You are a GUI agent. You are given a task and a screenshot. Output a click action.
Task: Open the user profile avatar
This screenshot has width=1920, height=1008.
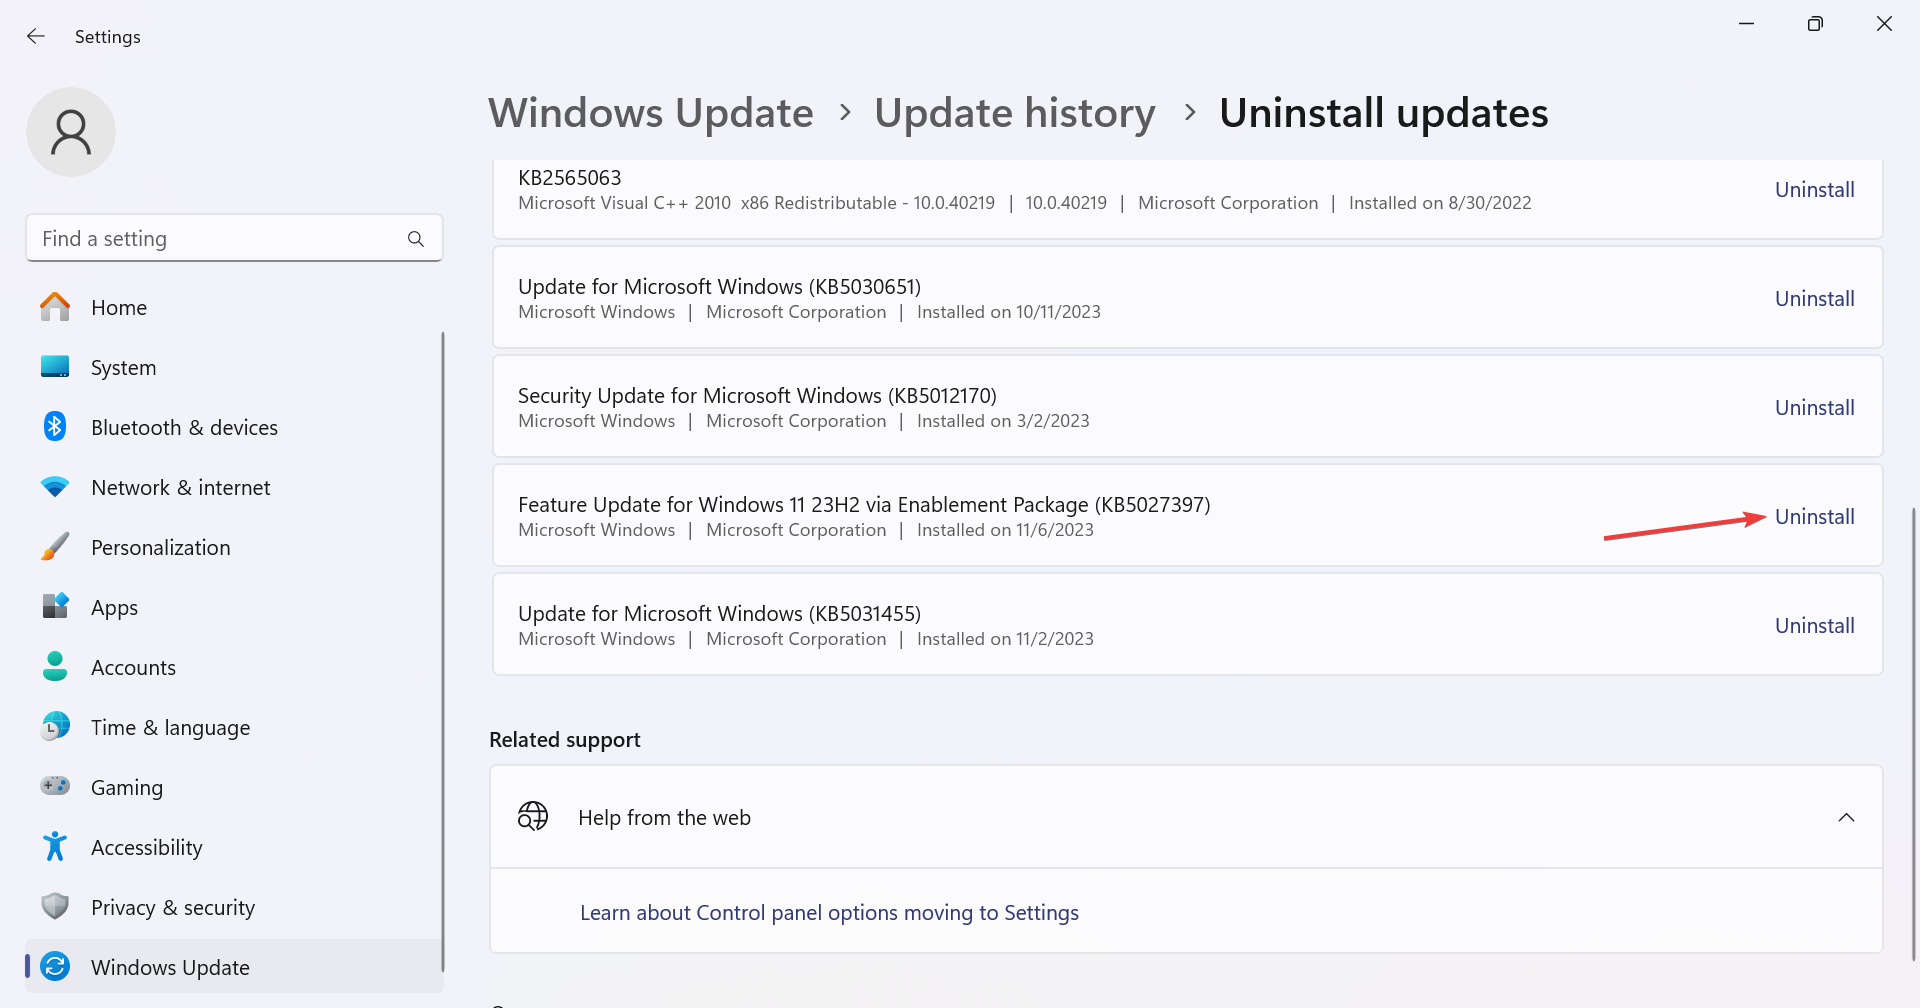[71, 132]
